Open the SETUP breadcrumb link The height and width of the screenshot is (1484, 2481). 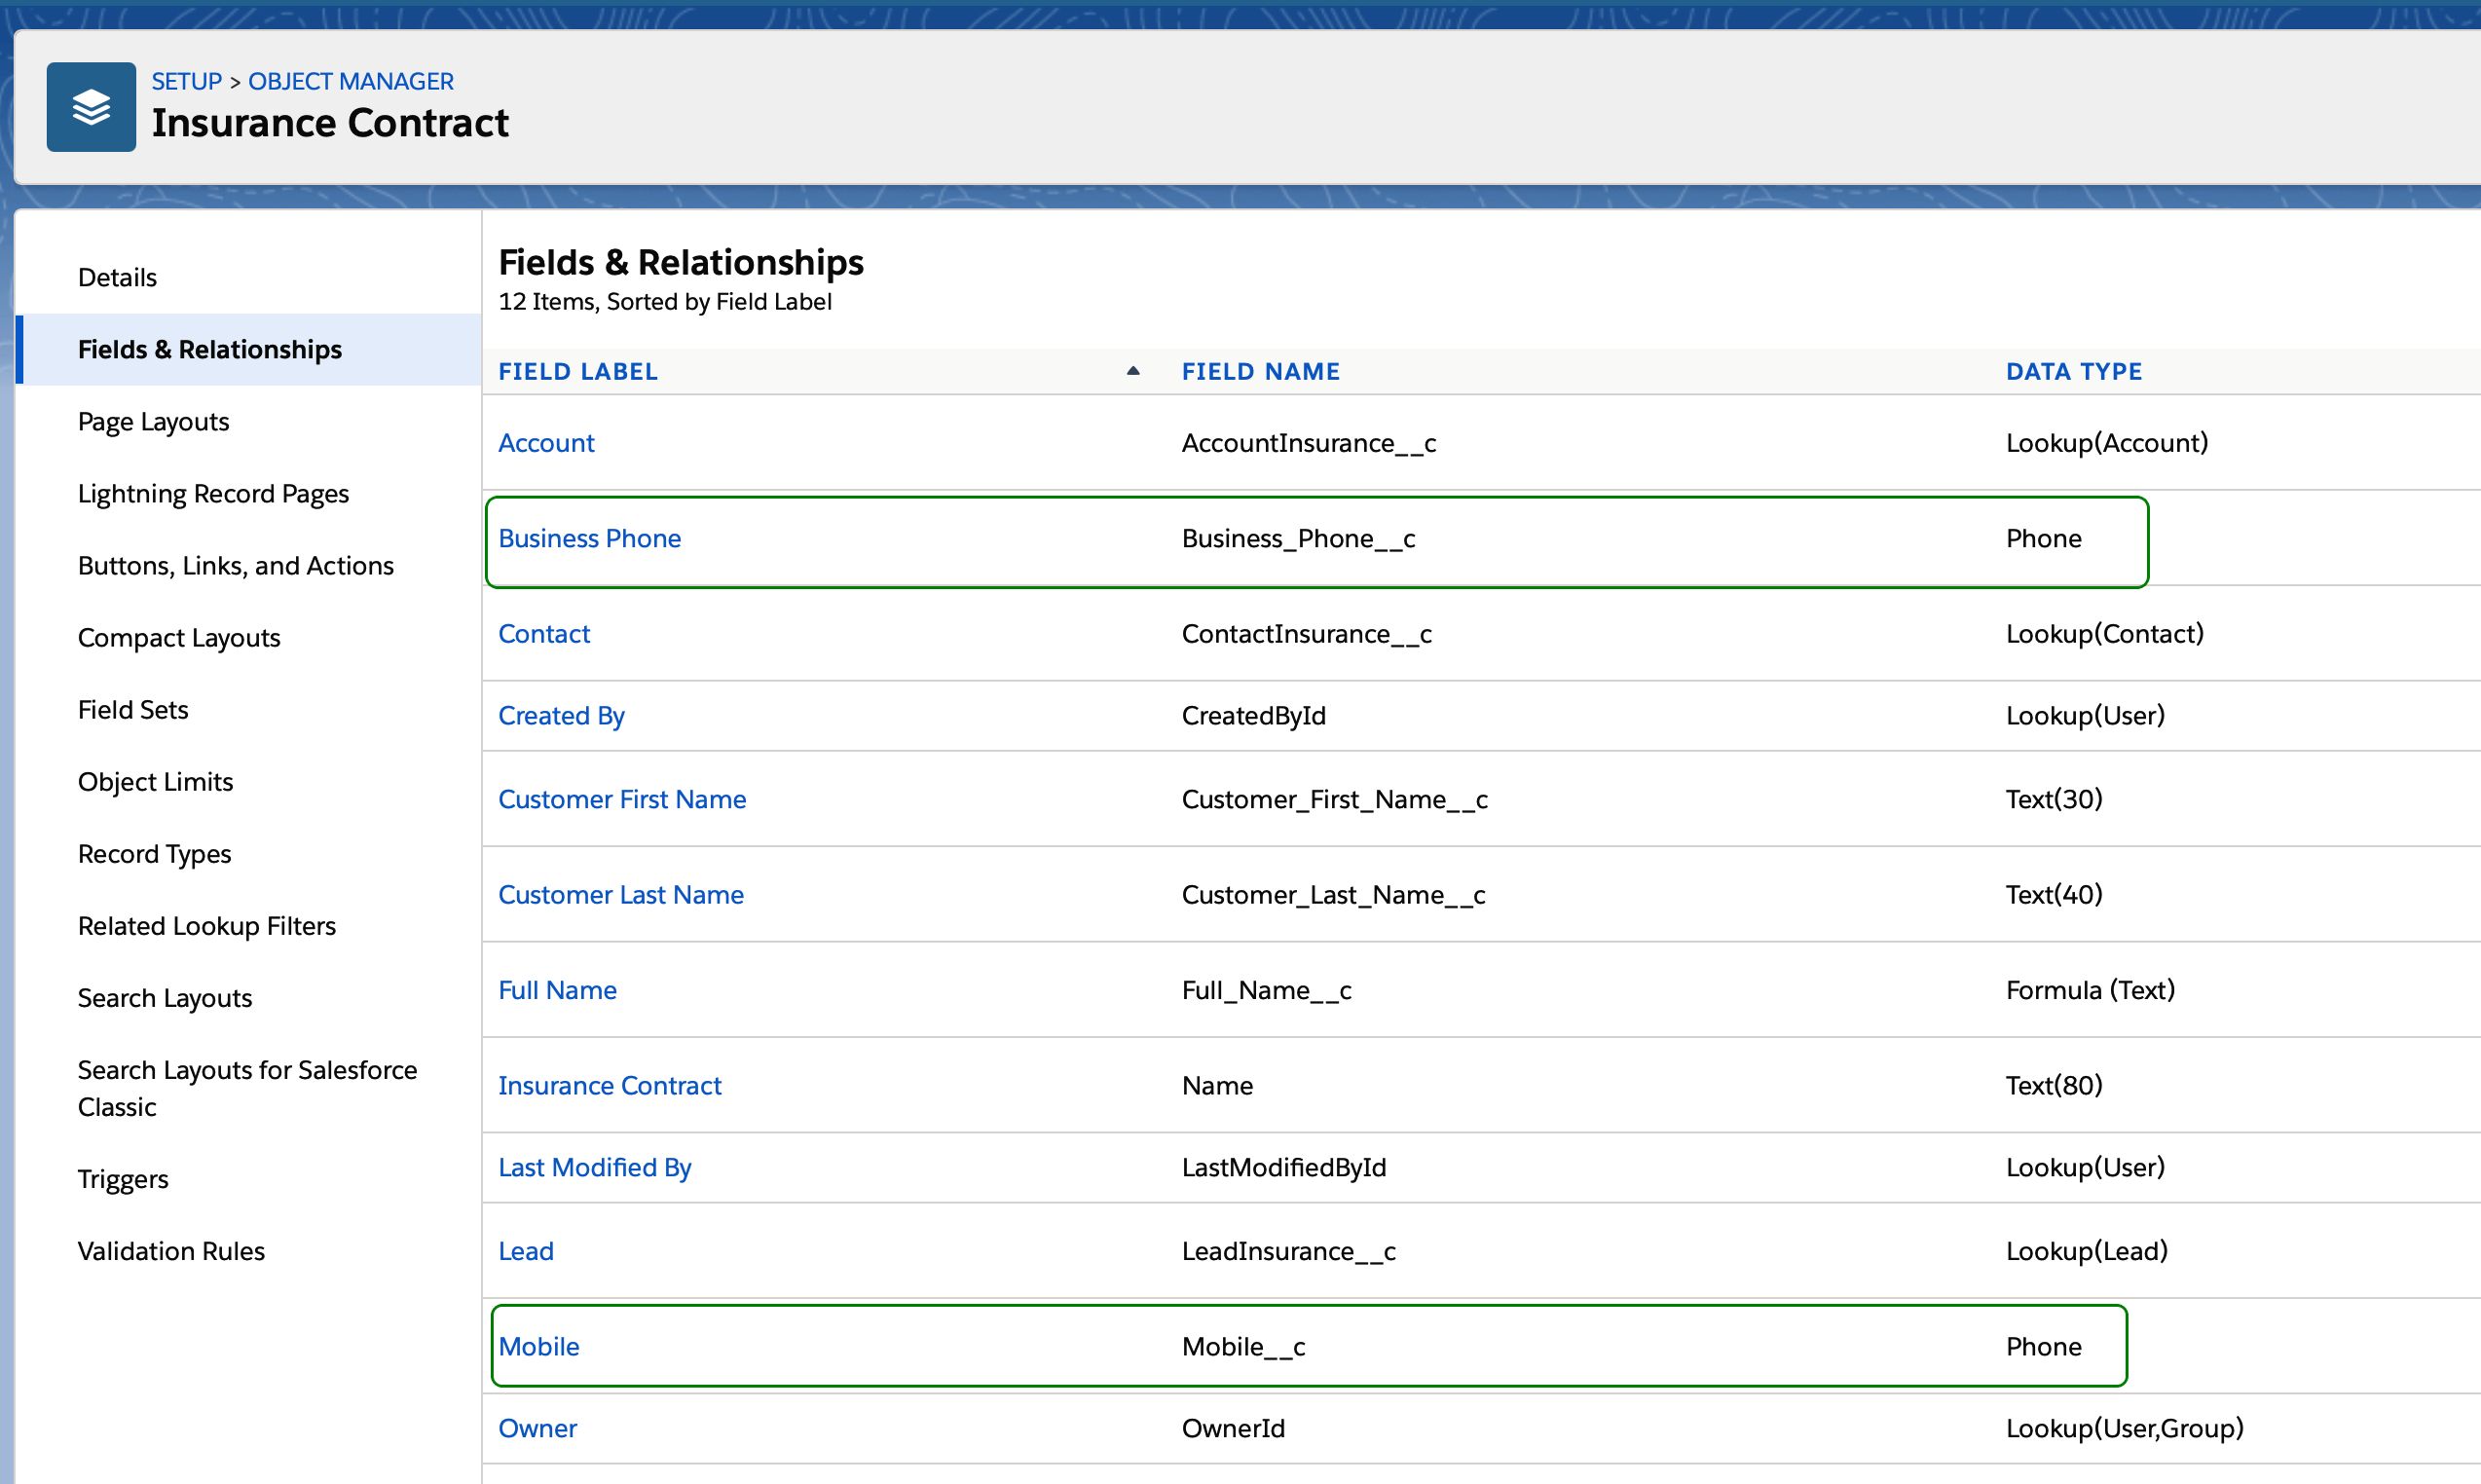click(x=187, y=81)
